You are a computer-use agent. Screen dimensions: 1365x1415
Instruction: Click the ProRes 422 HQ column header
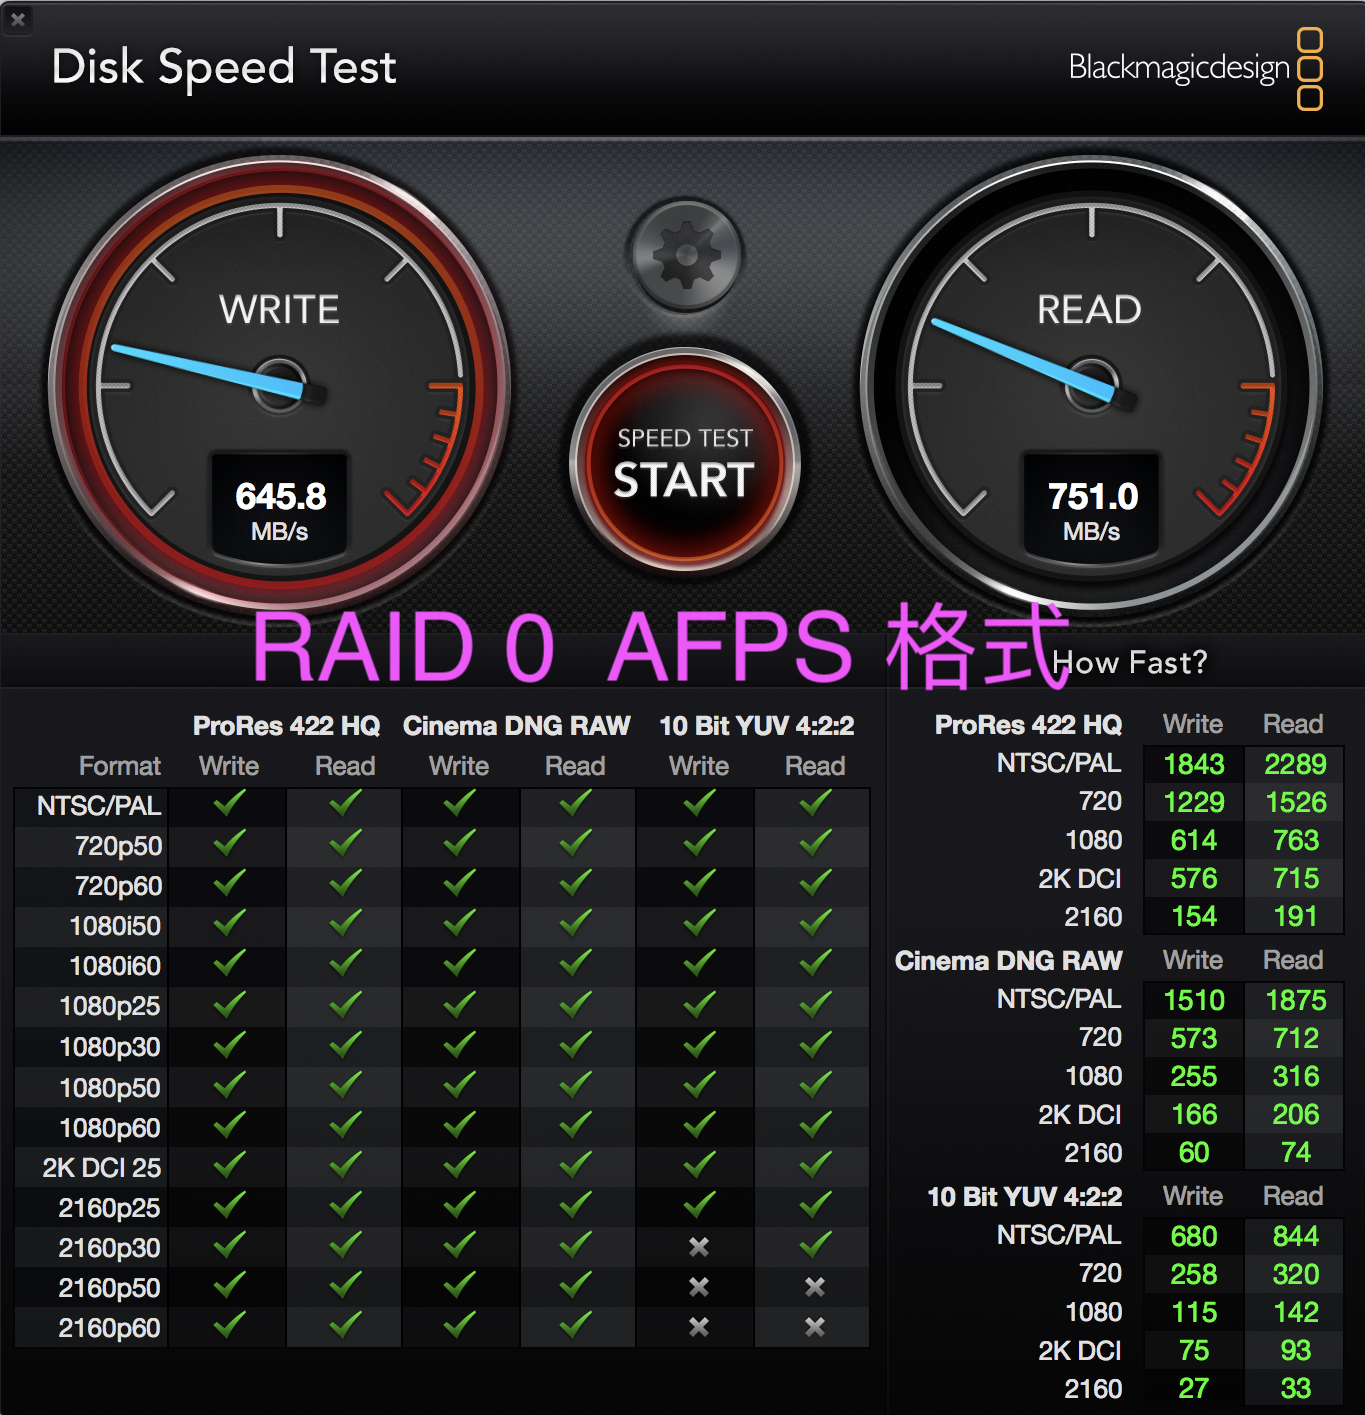(x=286, y=726)
